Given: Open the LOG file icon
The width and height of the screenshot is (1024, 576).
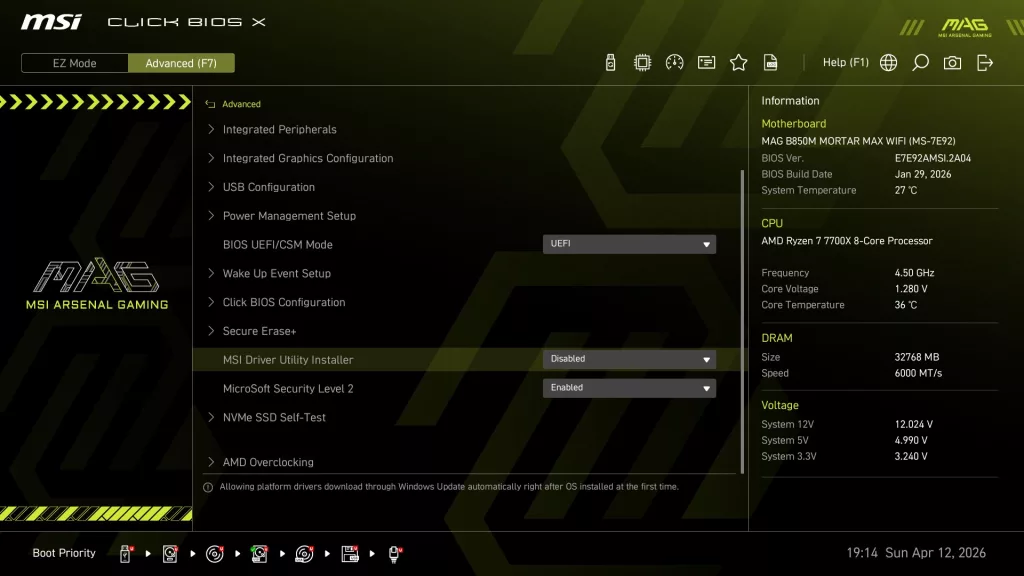Looking at the screenshot, I should 771,63.
